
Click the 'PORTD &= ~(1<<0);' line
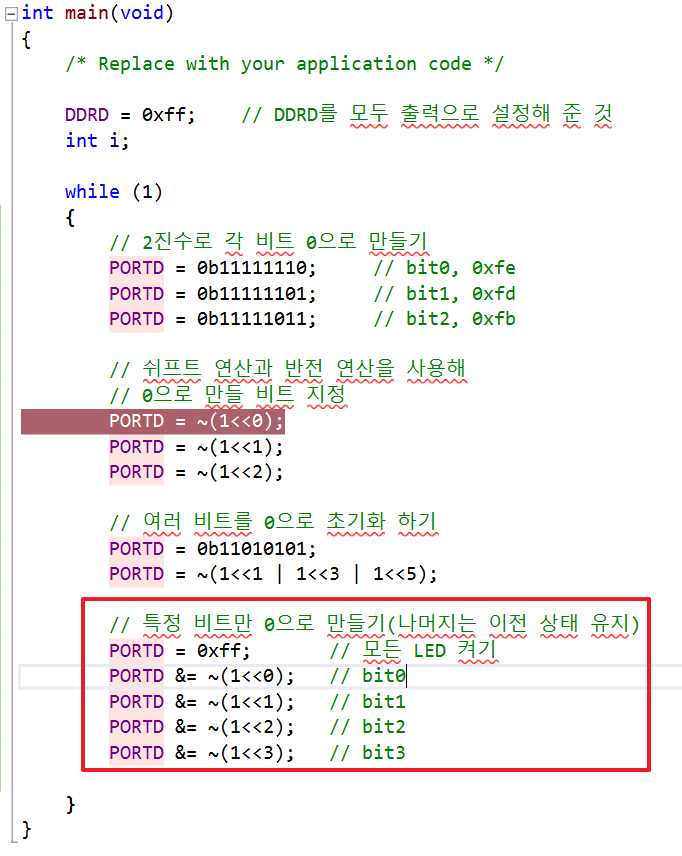pos(201,676)
